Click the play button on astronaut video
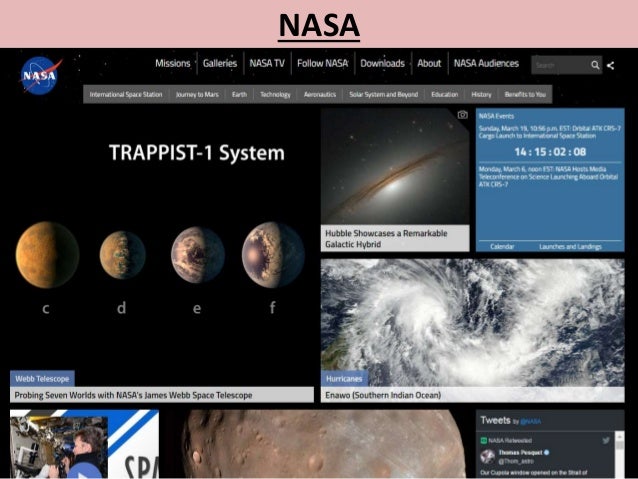 point(84,471)
